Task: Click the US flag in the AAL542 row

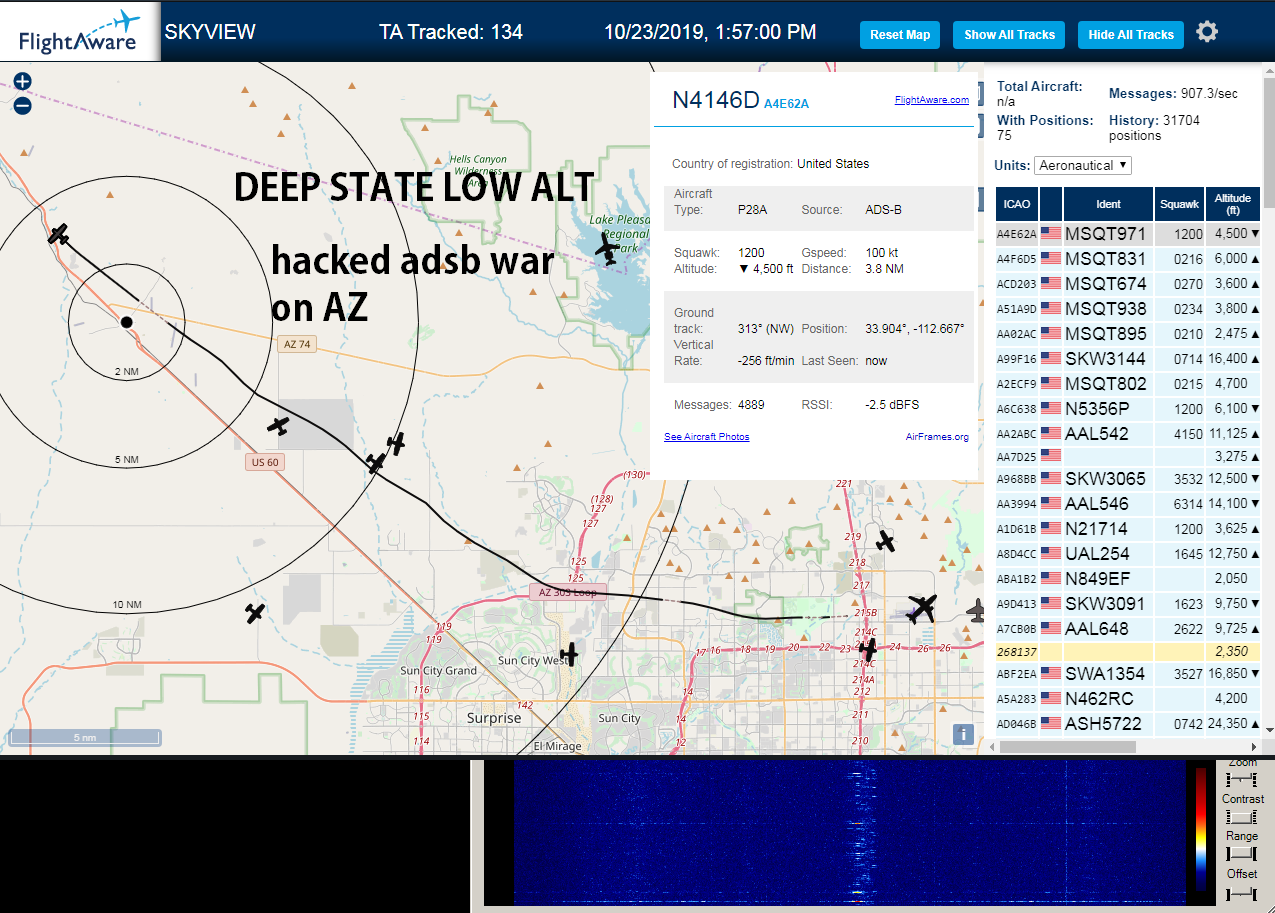Action: coord(1050,434)
